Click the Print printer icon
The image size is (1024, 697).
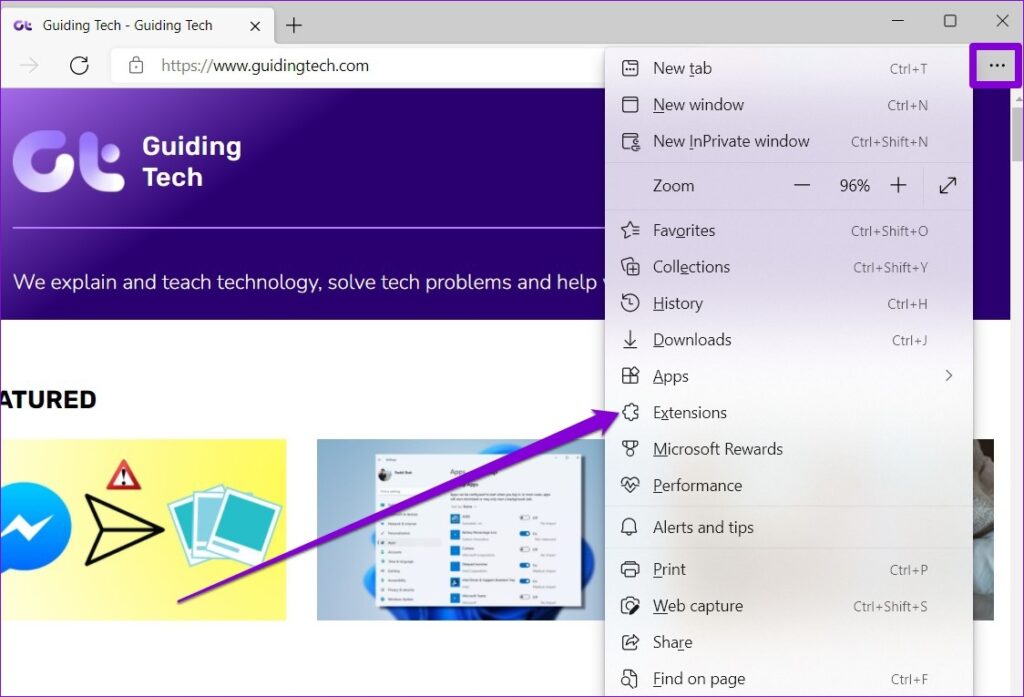tap(631, 569)
